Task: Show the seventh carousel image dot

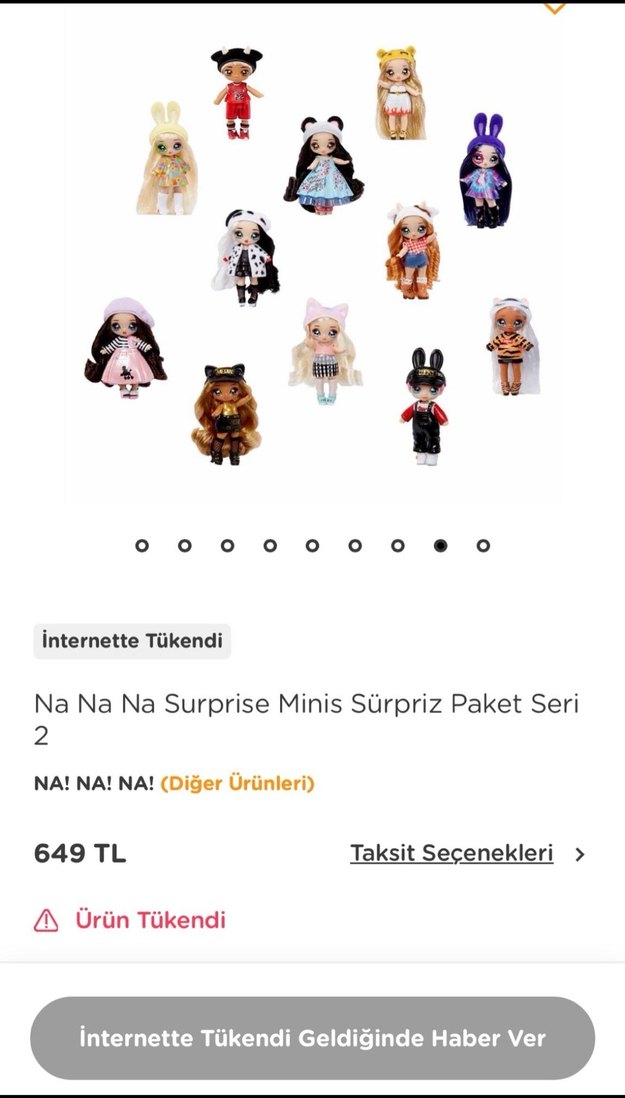Action: click(398, 545)
